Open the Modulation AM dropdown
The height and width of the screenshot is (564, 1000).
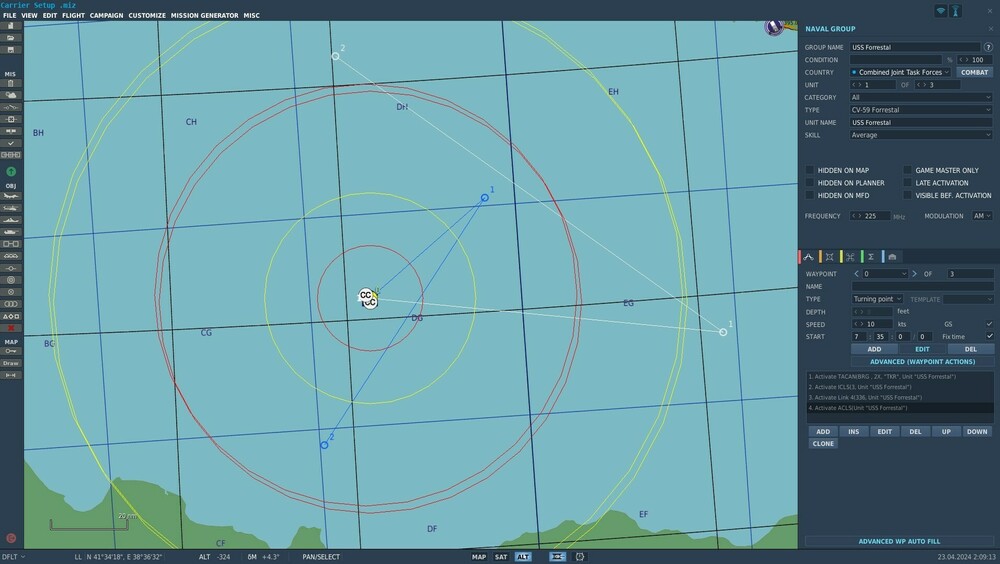(982, 216)
